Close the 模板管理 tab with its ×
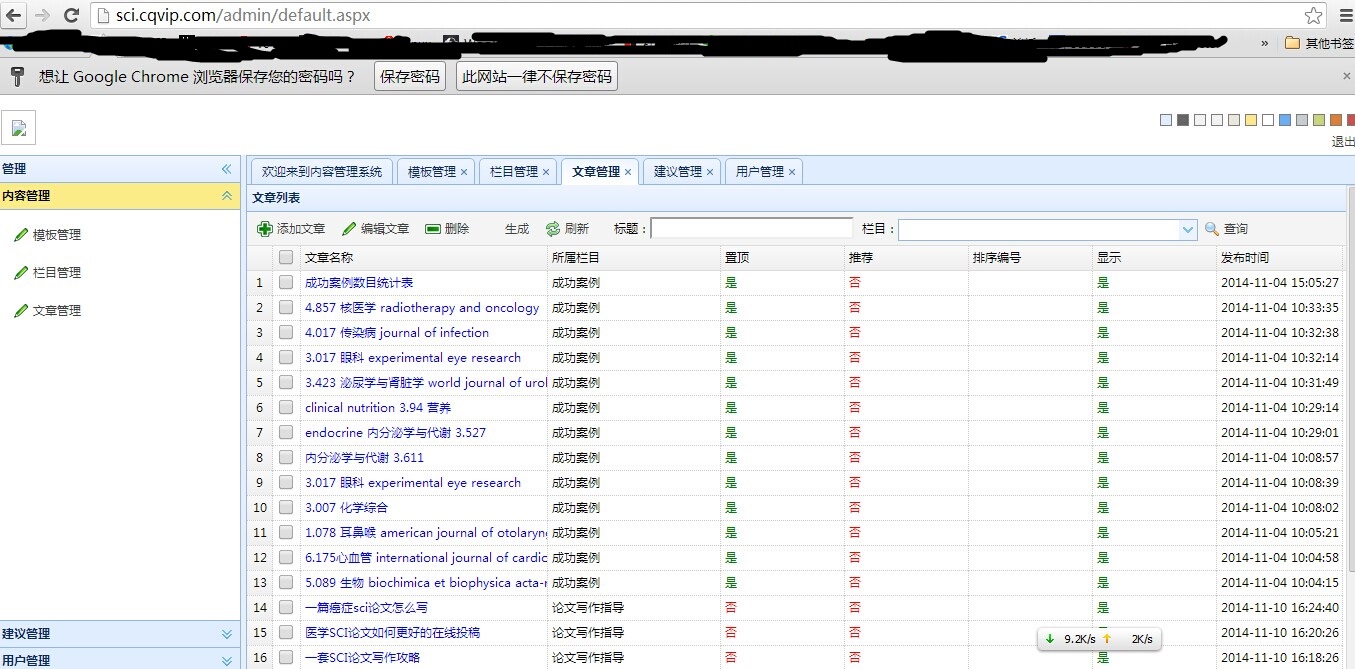This screenshot has height=669, width=1355. point(464,172)
